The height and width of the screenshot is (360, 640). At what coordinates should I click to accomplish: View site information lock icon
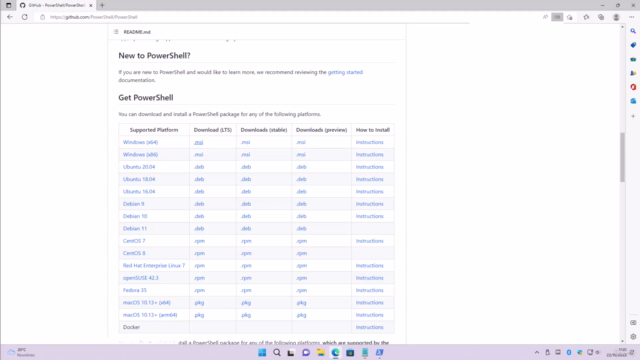point(42,17)
